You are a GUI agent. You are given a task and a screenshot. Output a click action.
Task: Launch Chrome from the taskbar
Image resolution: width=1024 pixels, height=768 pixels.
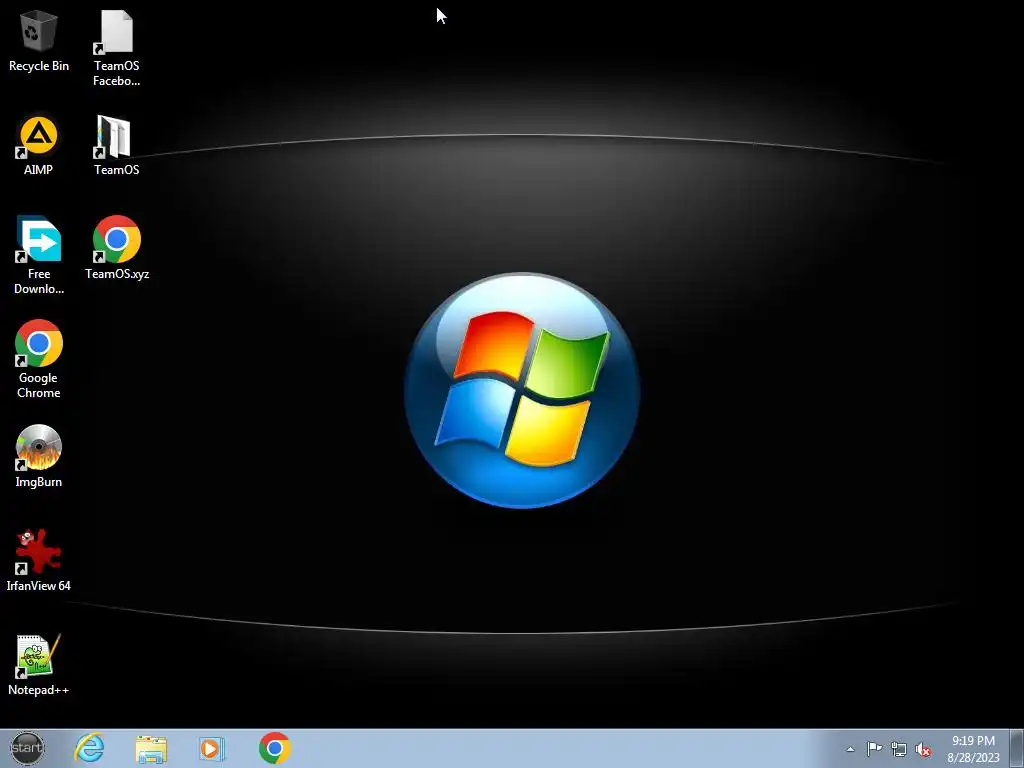pos(274,748)
